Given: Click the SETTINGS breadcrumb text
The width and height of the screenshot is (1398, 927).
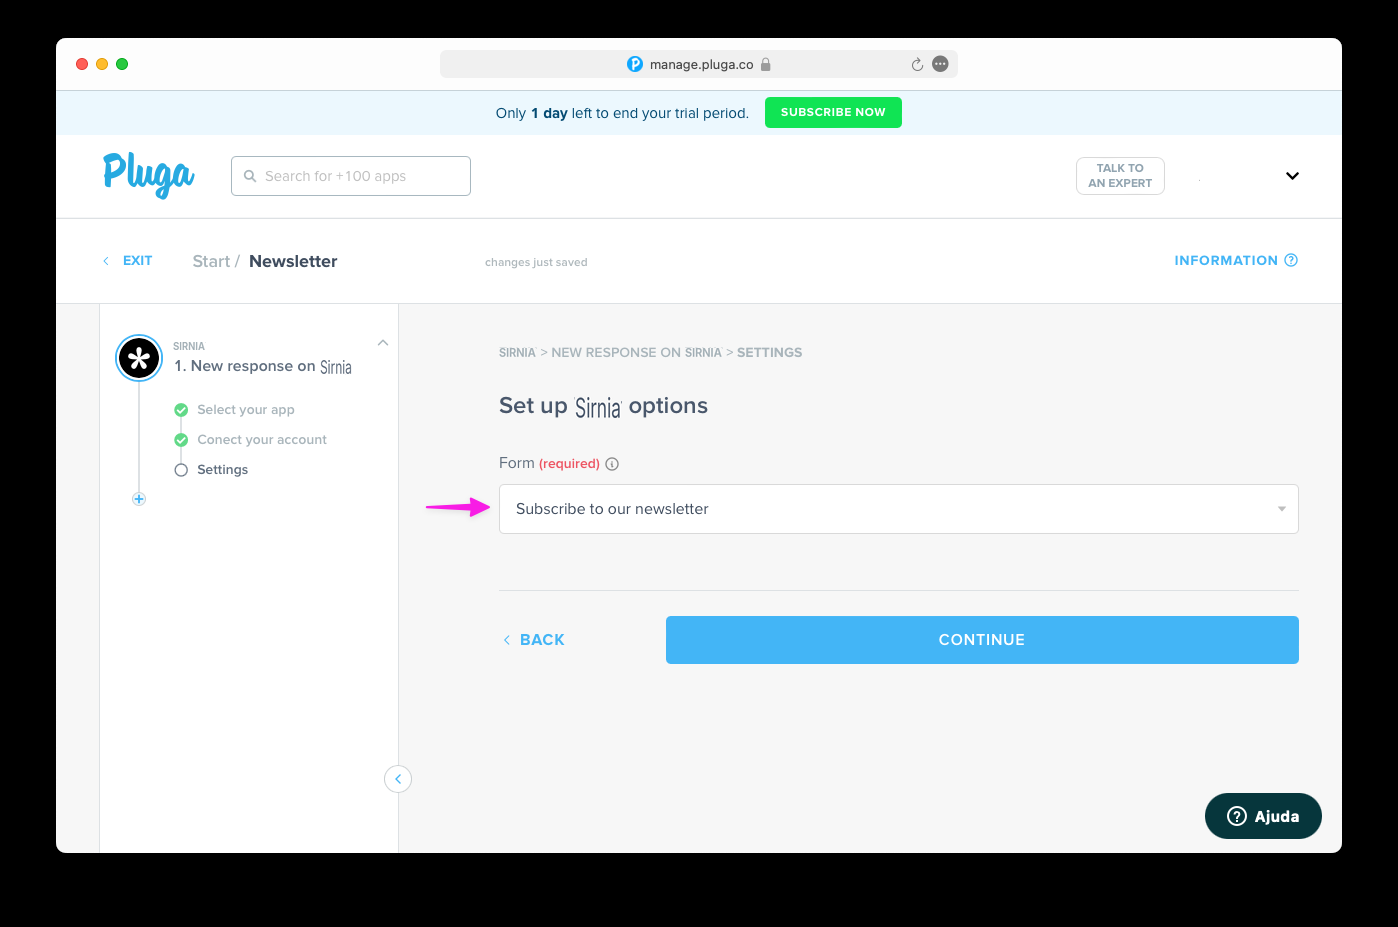Looking at the screenshot, I should click(x=769, y=353).
